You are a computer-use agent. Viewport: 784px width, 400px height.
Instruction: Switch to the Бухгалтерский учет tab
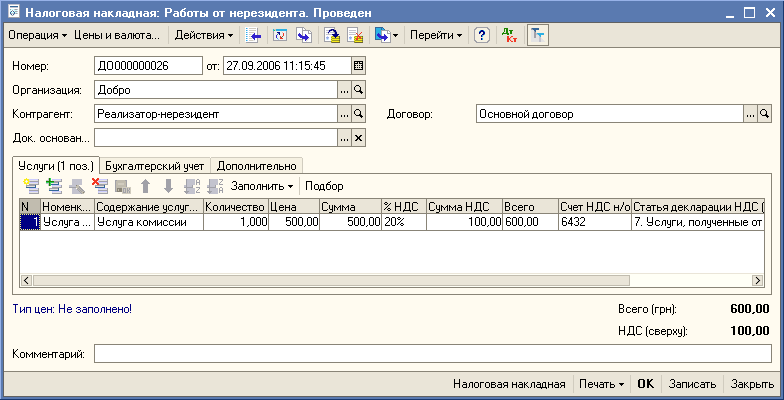click(156, 166)
